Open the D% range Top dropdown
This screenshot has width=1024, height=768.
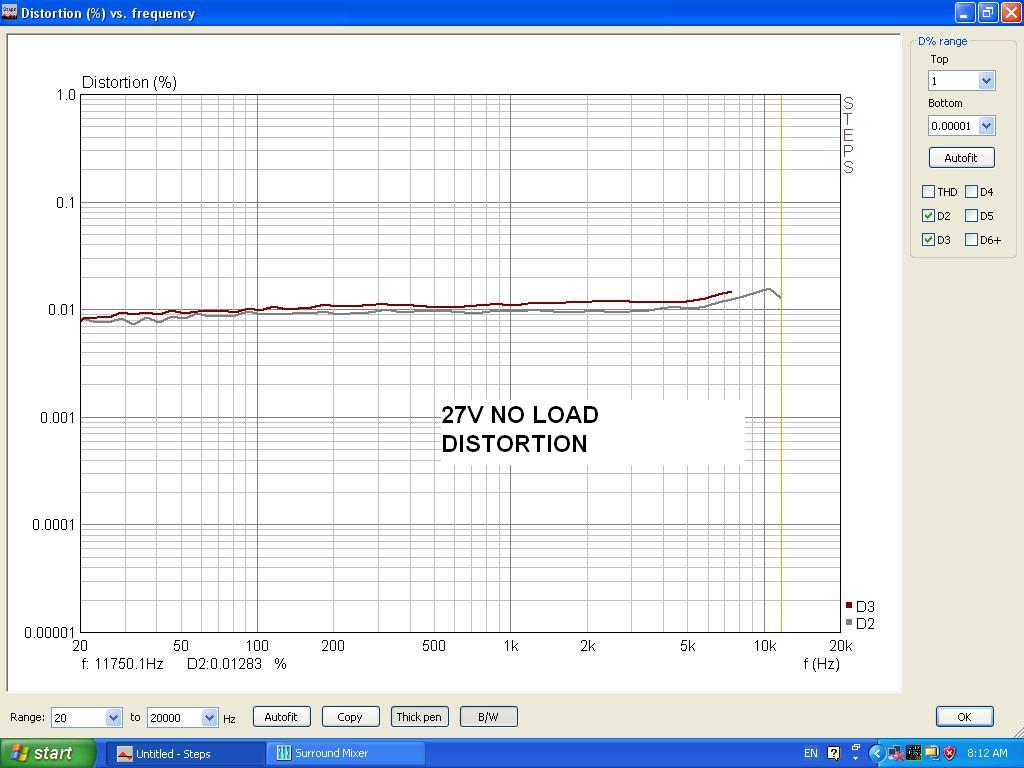tap(986, 81)
